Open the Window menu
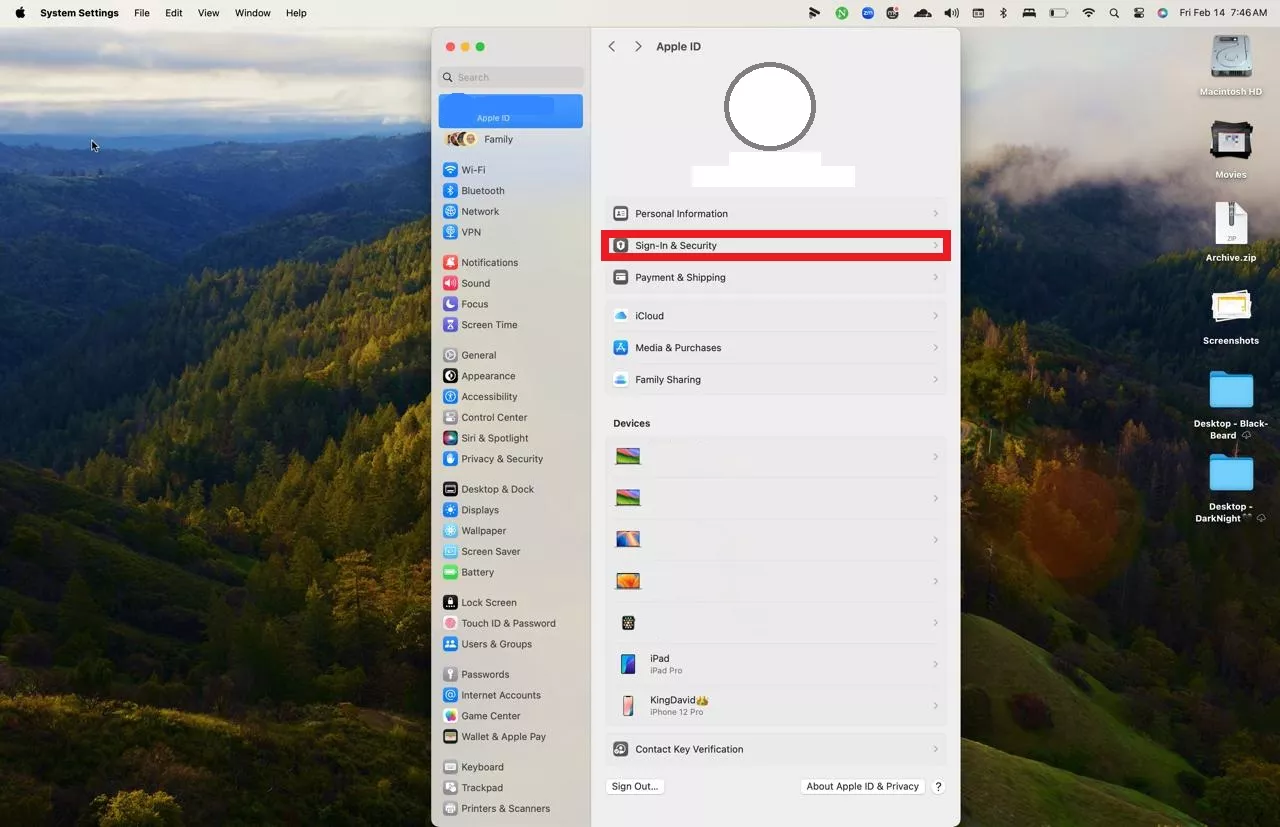The height and width of the screenshot is (827, 1280). click(x=252, y=13)
